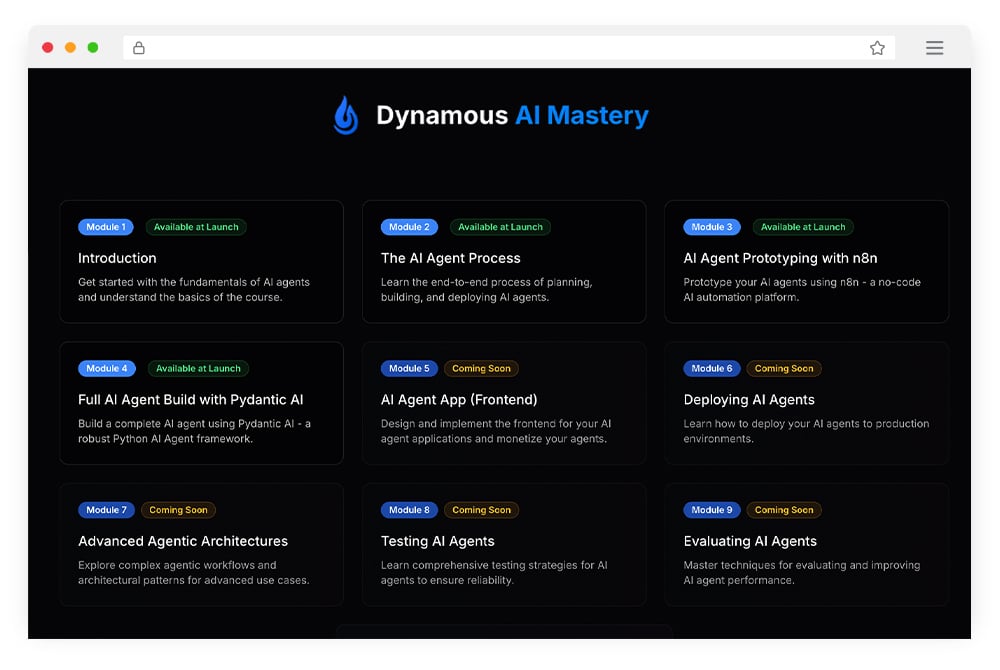Open Full AI Agent Build with Pydantic AI
Viewport: 1000px width, 670px height.
pos(190,400)
